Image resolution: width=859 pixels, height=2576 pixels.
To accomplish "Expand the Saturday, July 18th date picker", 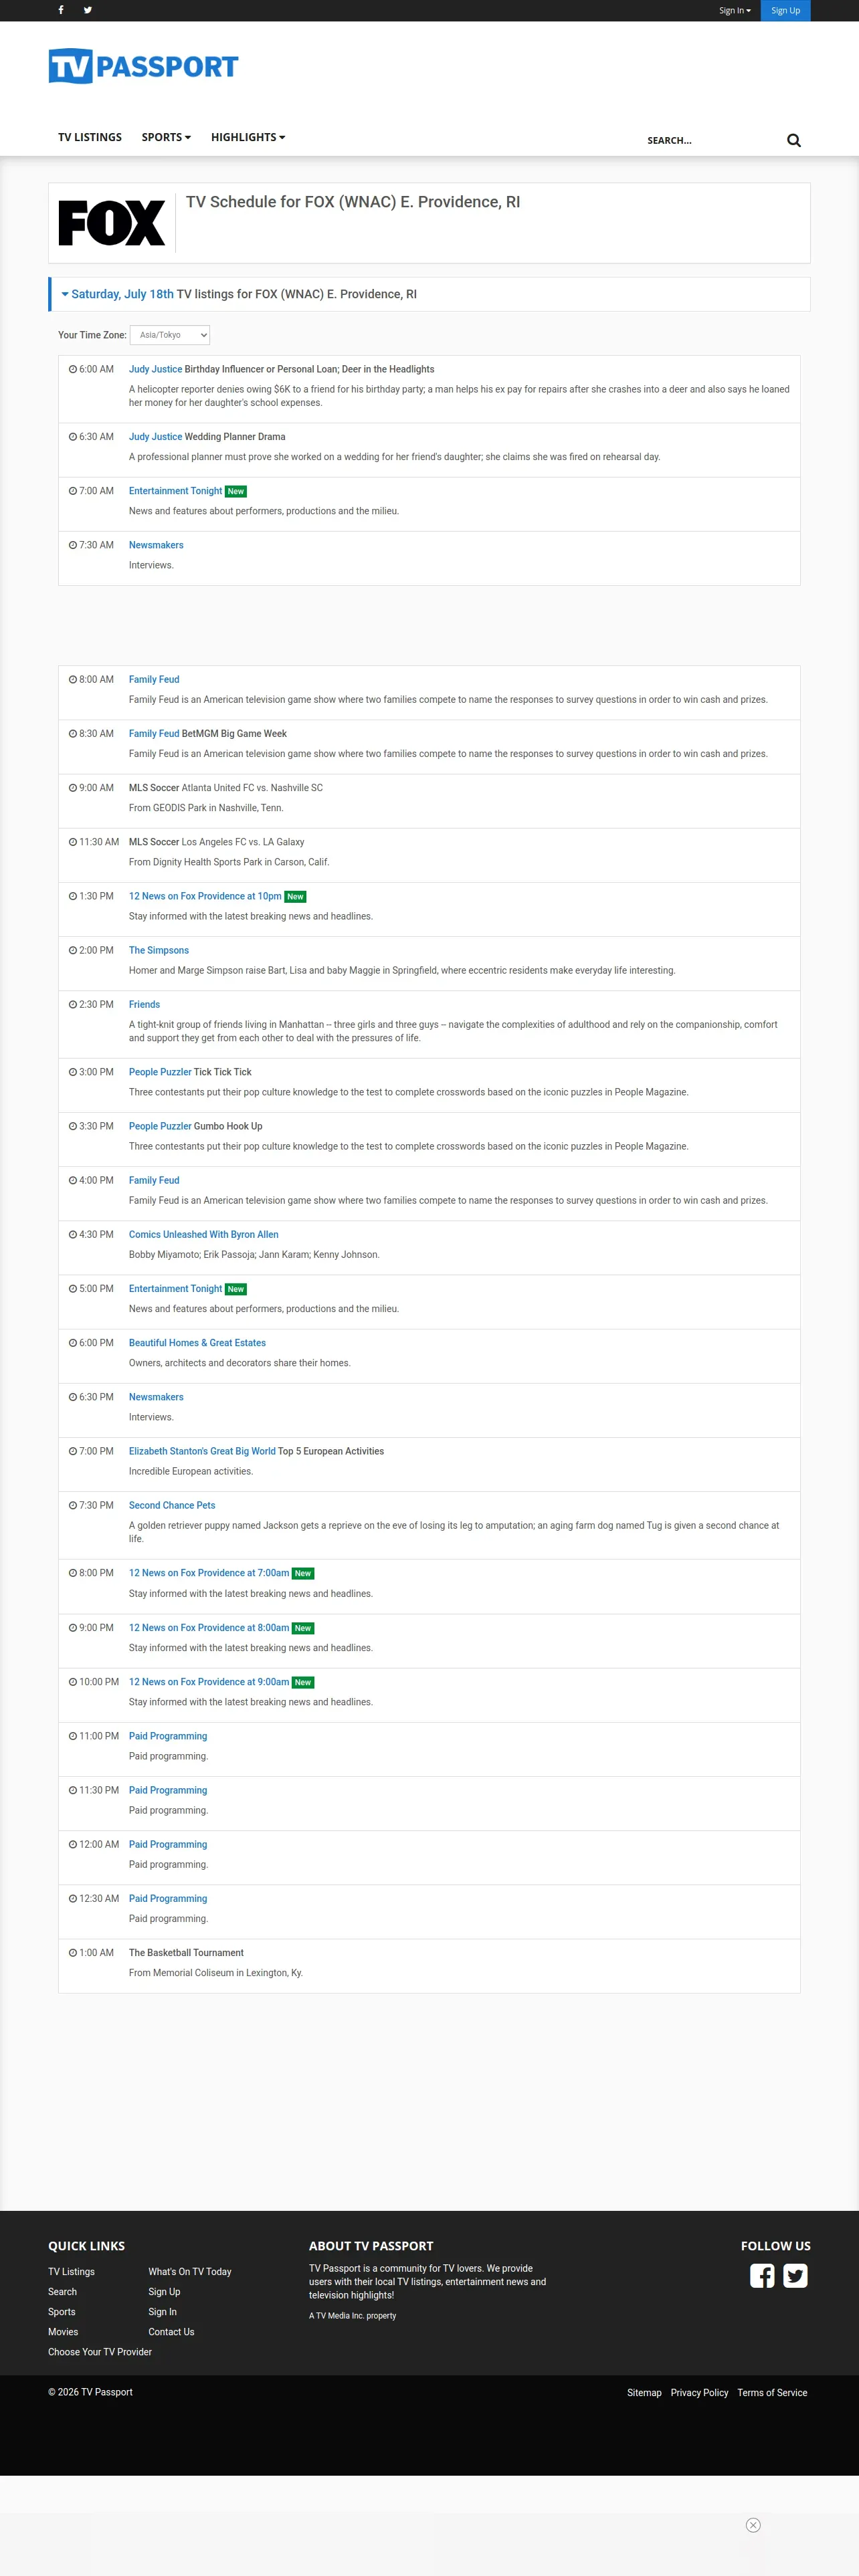I will point(117,294).
